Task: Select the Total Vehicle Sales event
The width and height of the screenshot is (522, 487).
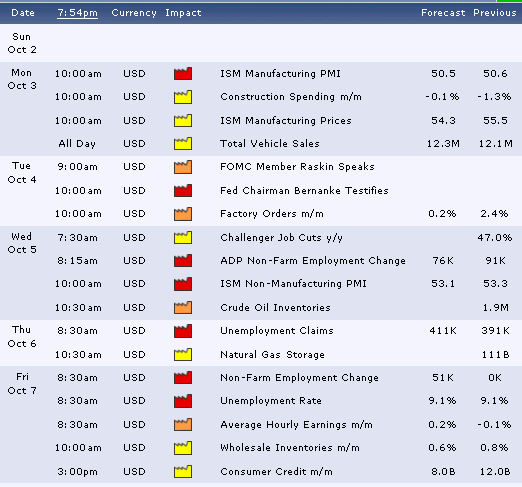Action: tap(270, 144)
